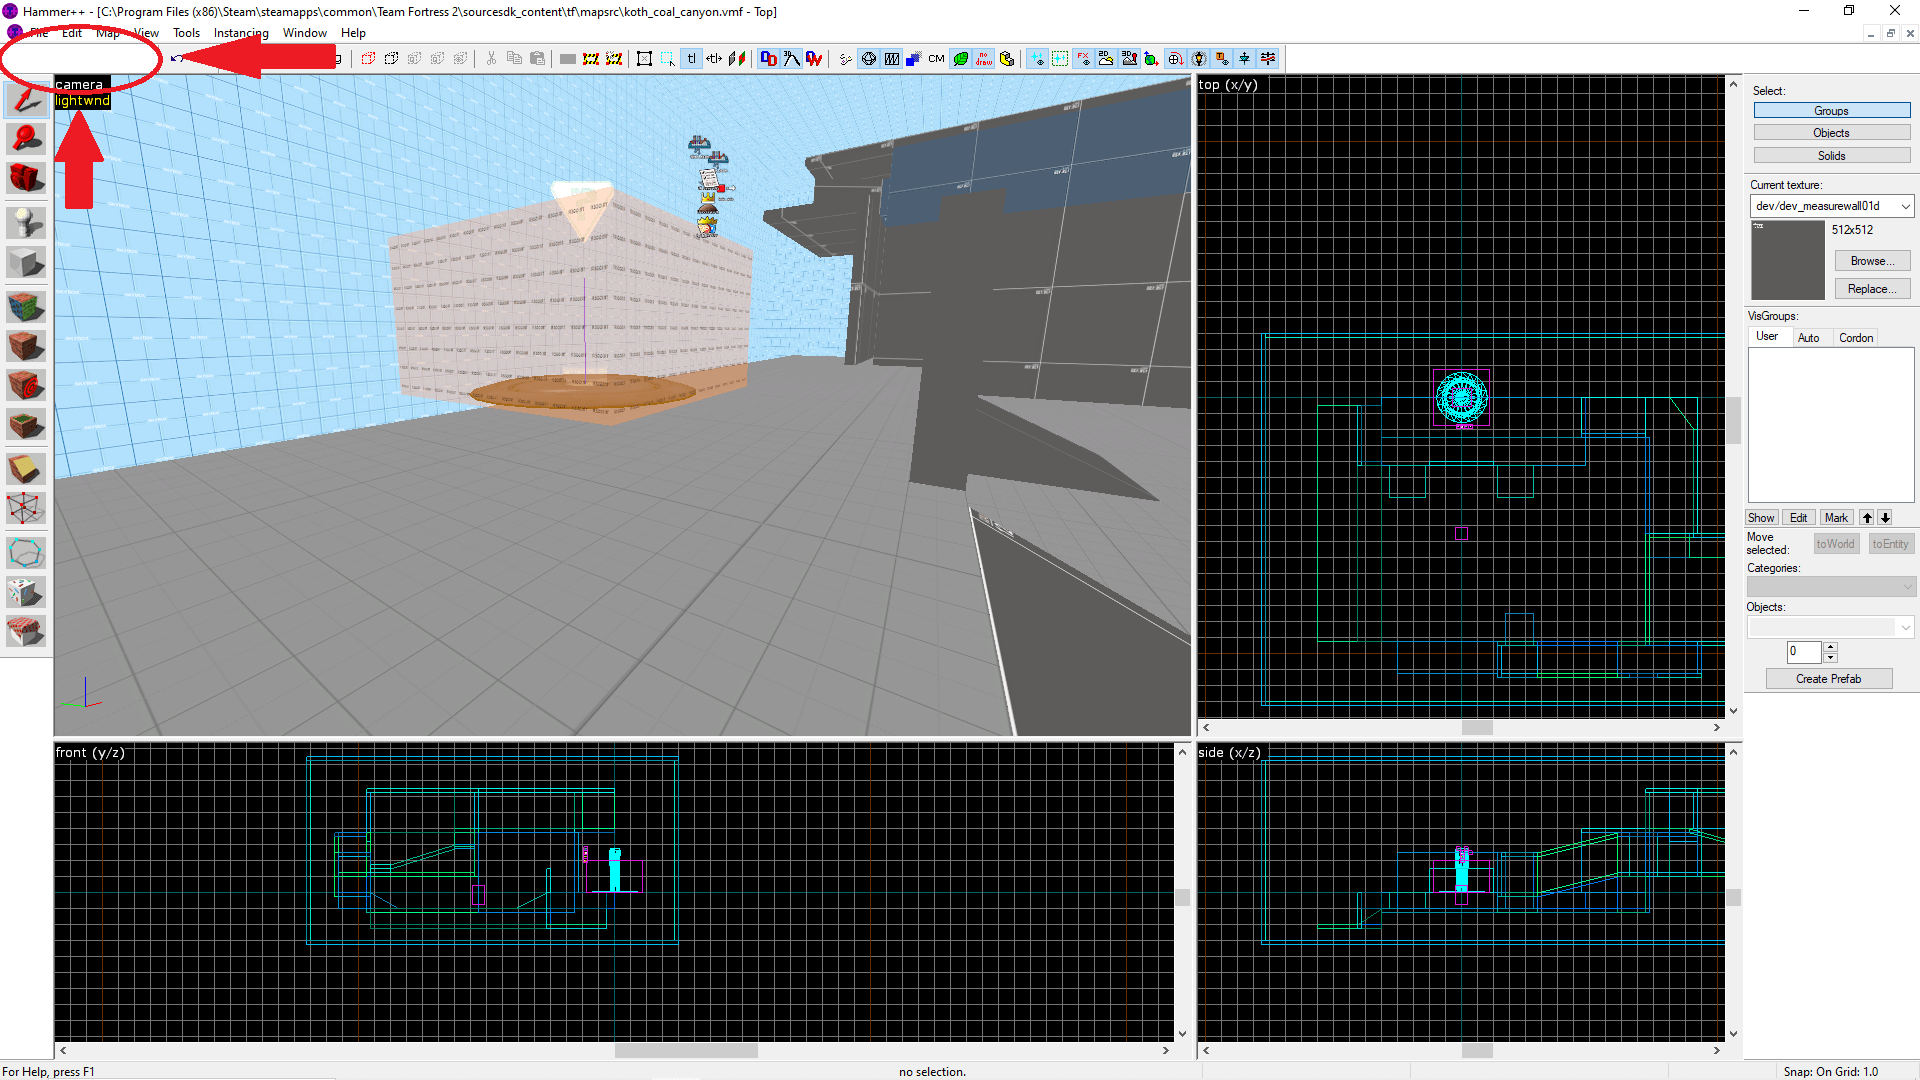
Task: Click the Paste toolbar icon
Action: [x=538, y=59]
